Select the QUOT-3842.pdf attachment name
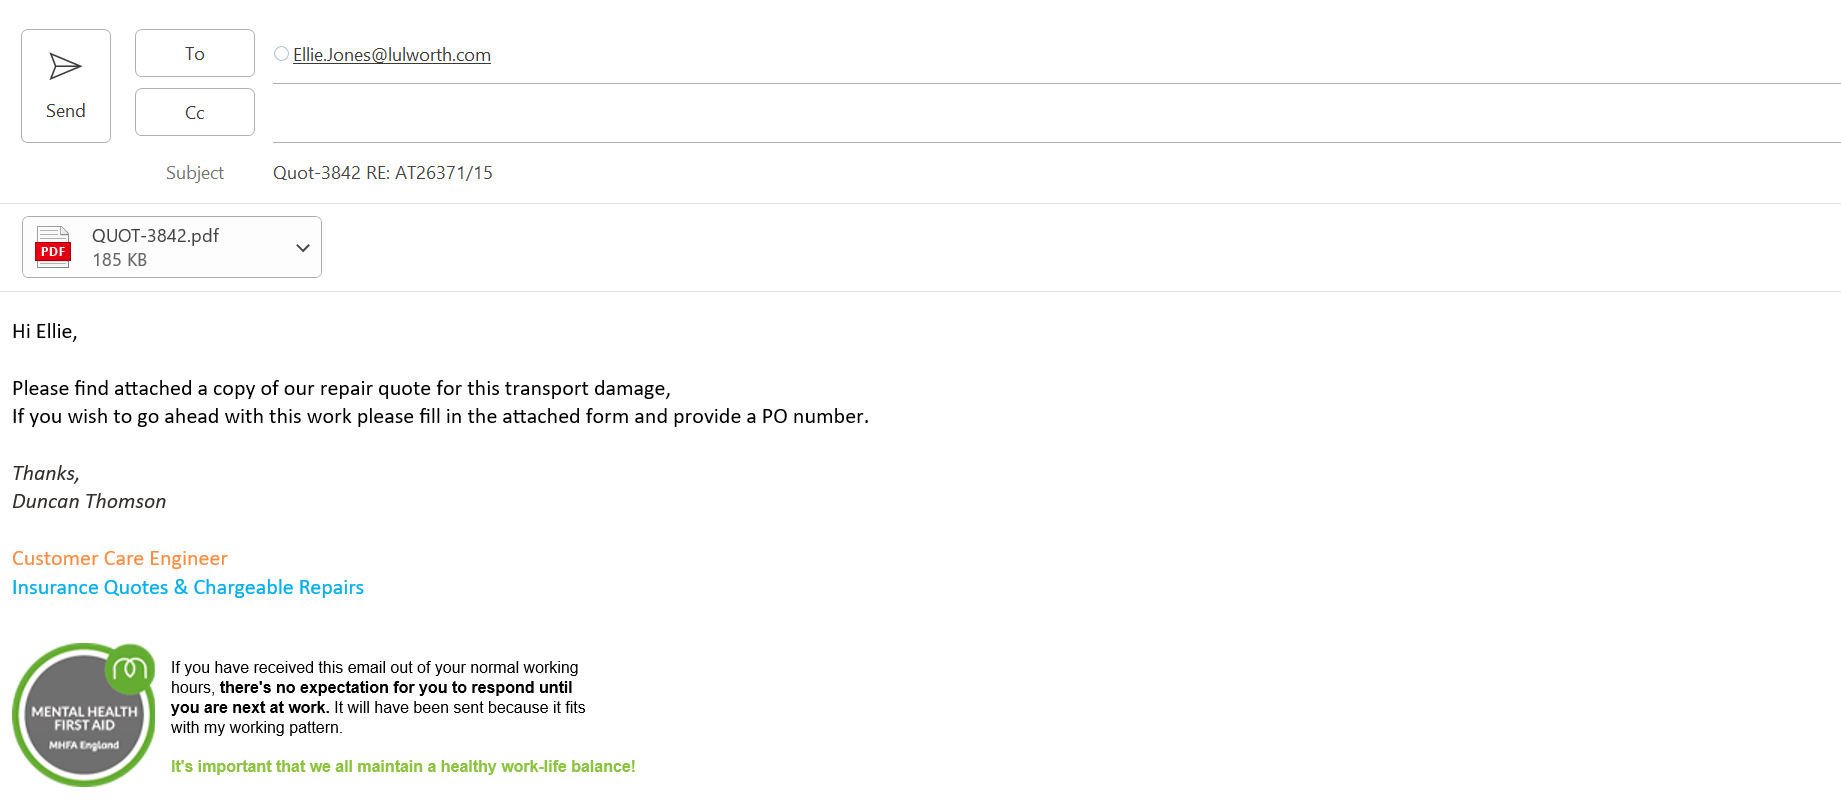 155,236
